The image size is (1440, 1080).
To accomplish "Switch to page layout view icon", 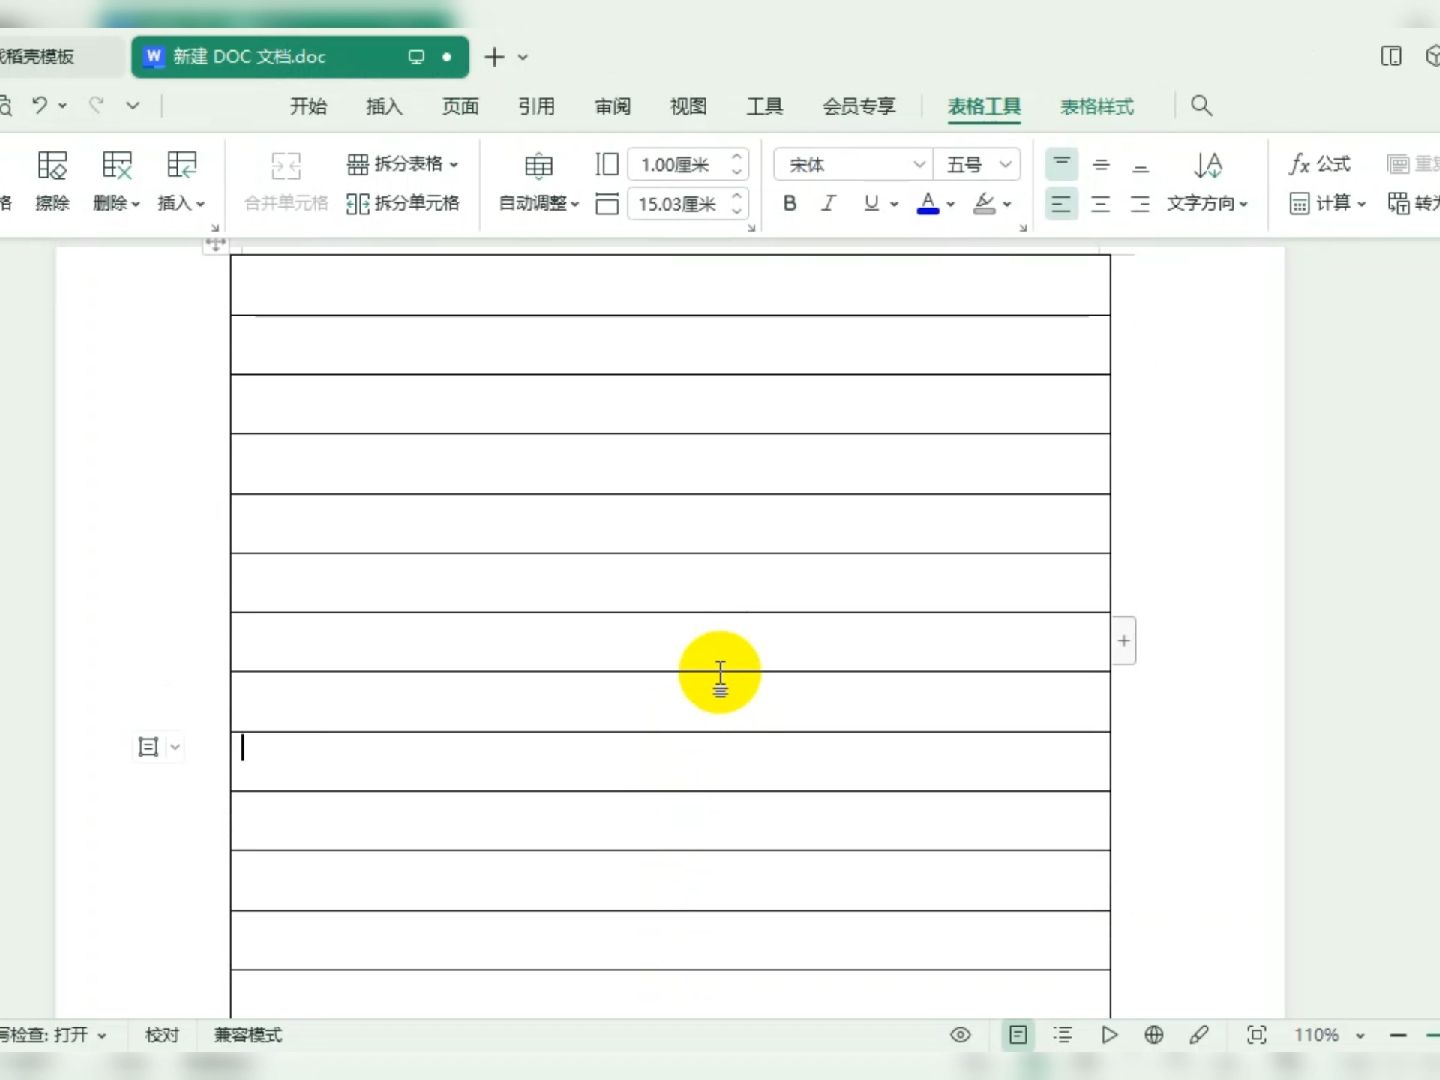I will point(1018,1035).
